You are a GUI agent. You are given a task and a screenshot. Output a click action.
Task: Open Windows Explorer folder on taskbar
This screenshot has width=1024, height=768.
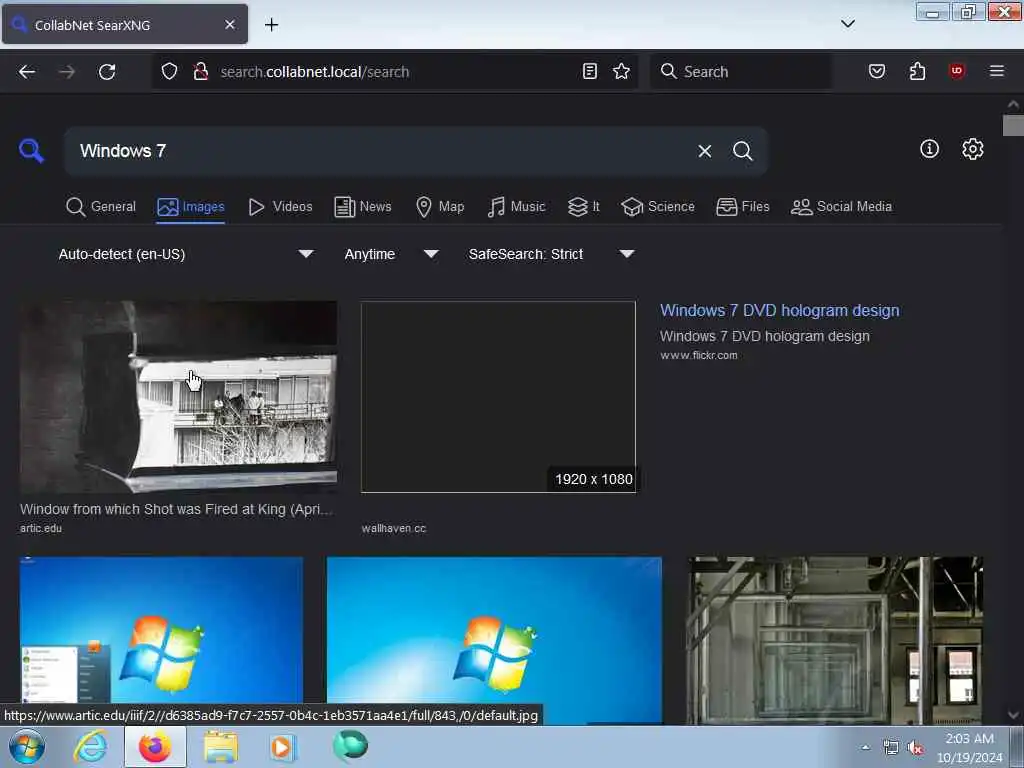221,747
